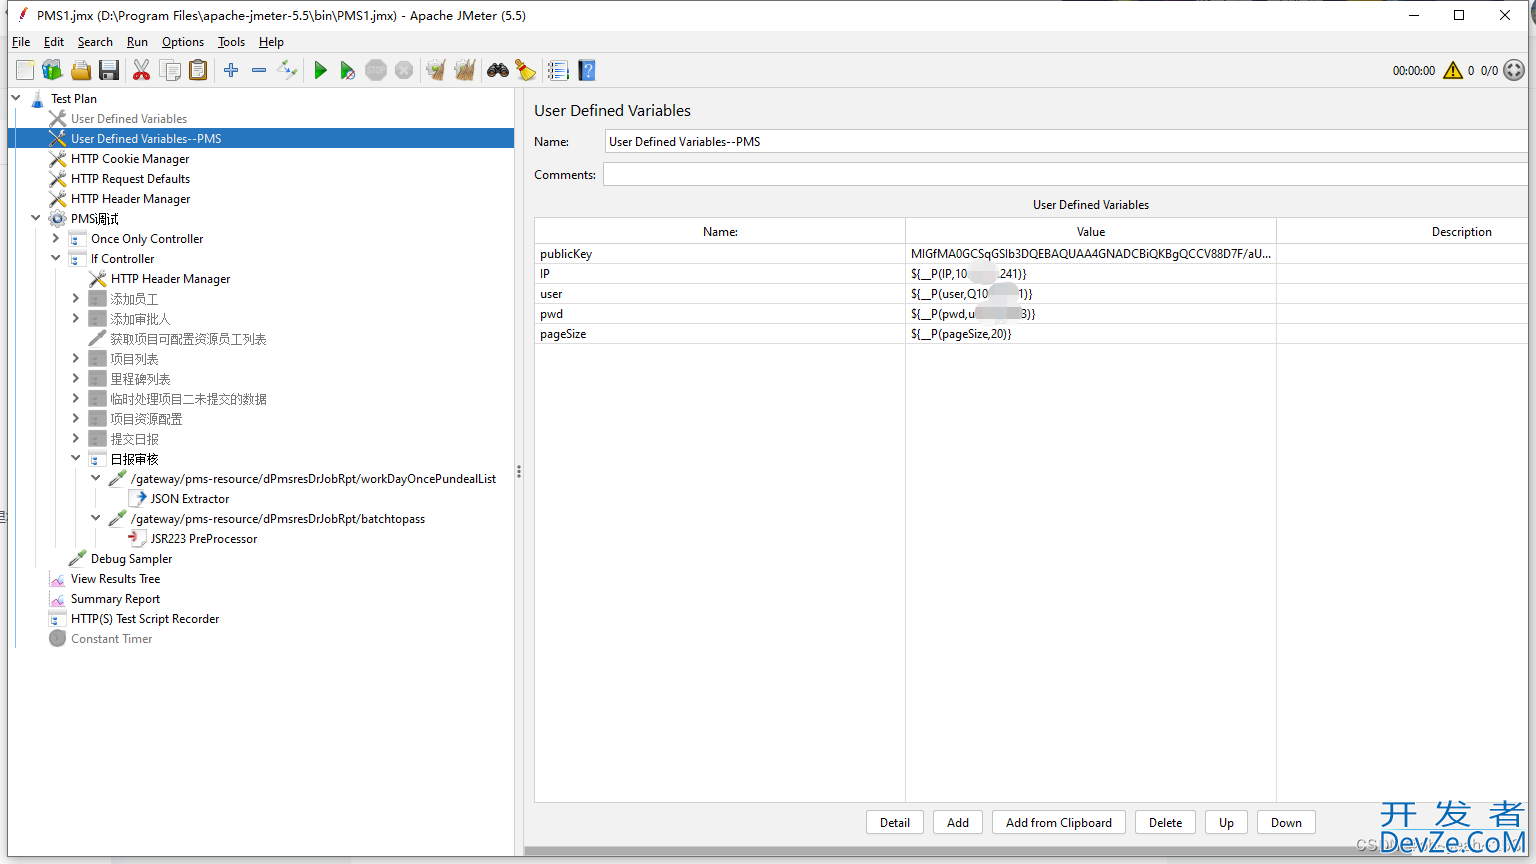Open Help with question mark icon

coord(587,70)
